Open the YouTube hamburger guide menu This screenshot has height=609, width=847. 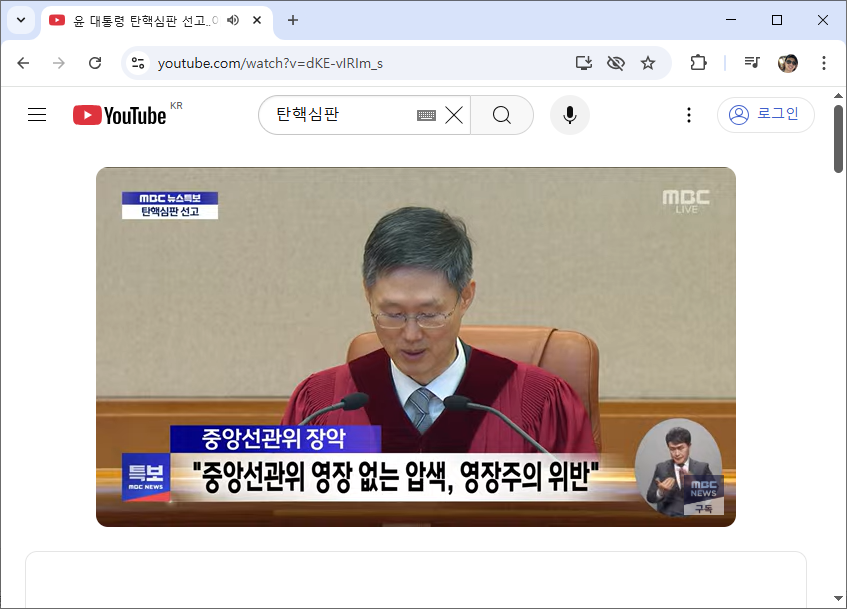[x=37, y=115]
